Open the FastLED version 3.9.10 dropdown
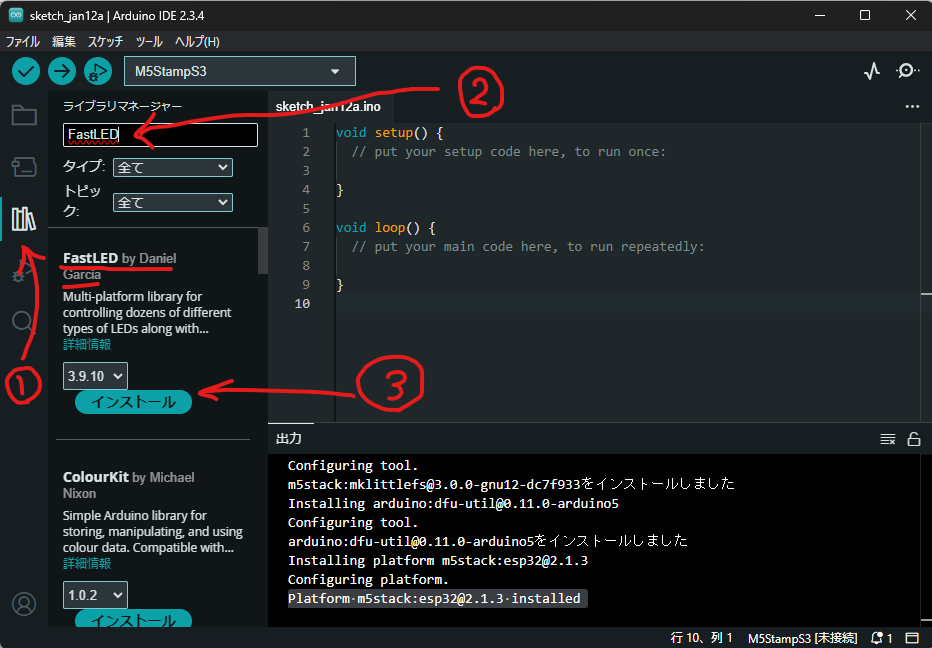The width and height of the screenshot is (932, 648). 95,376
